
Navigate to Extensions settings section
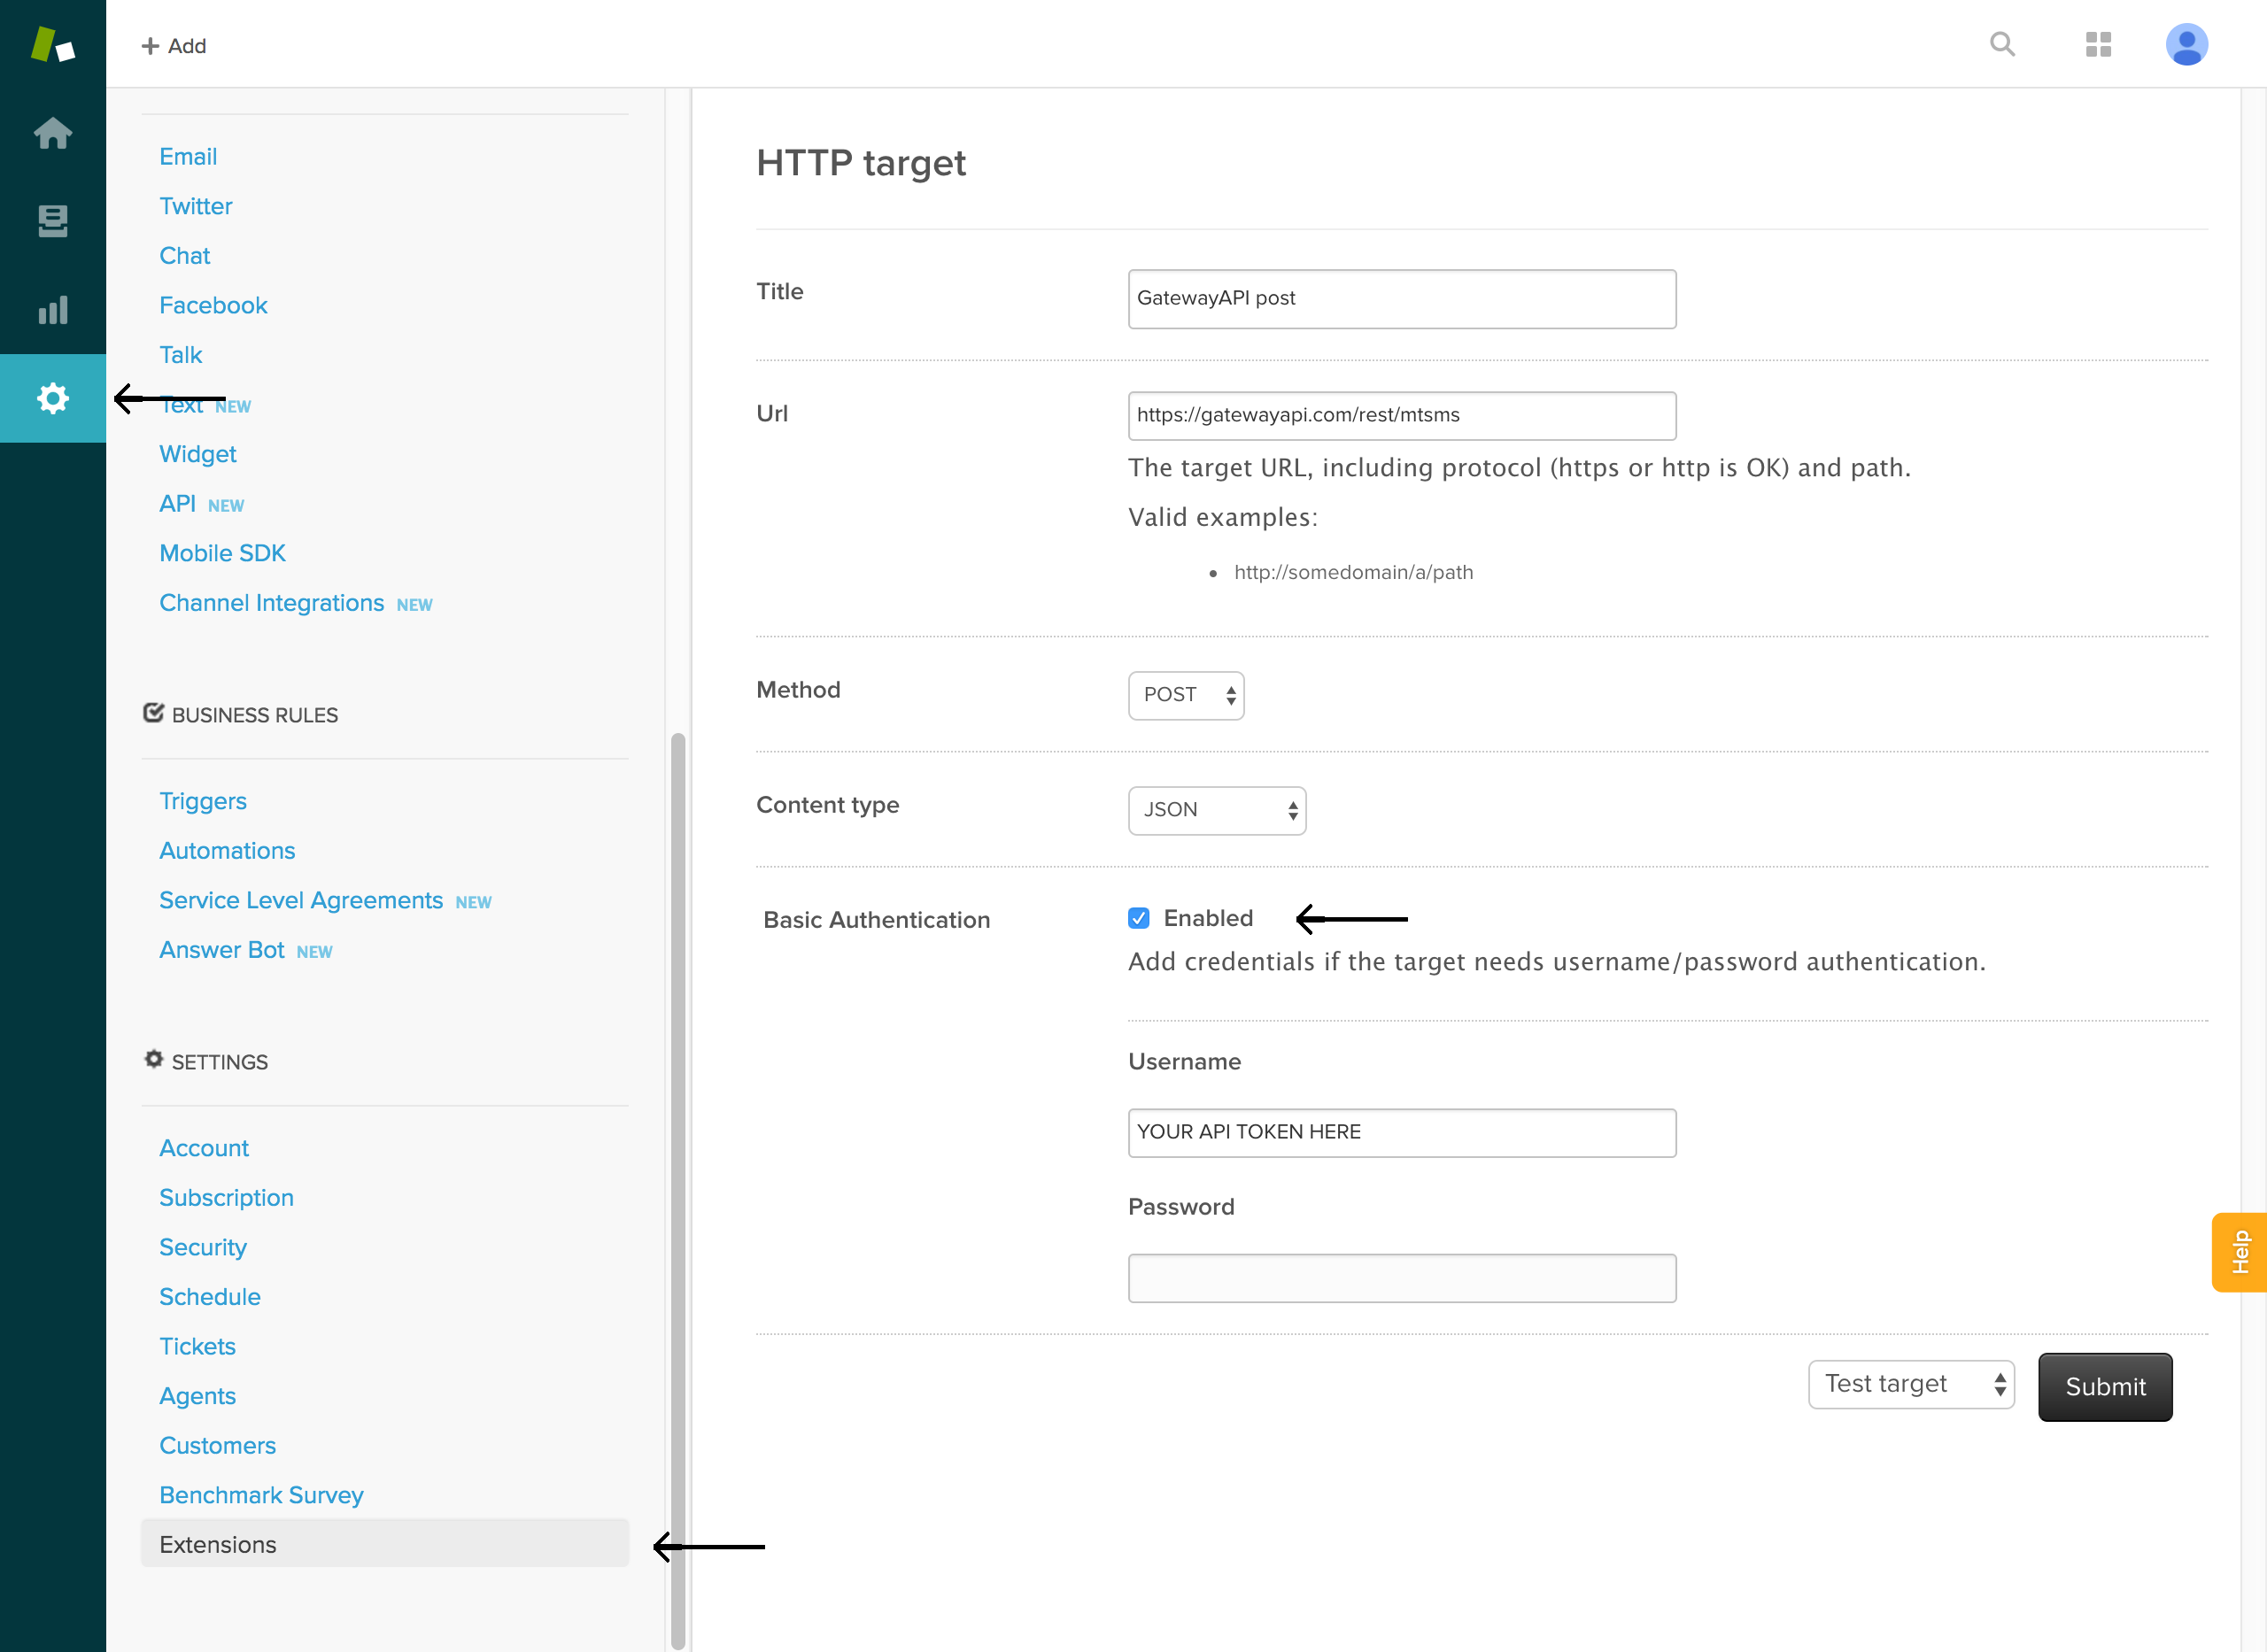(x=216, y=1543)
